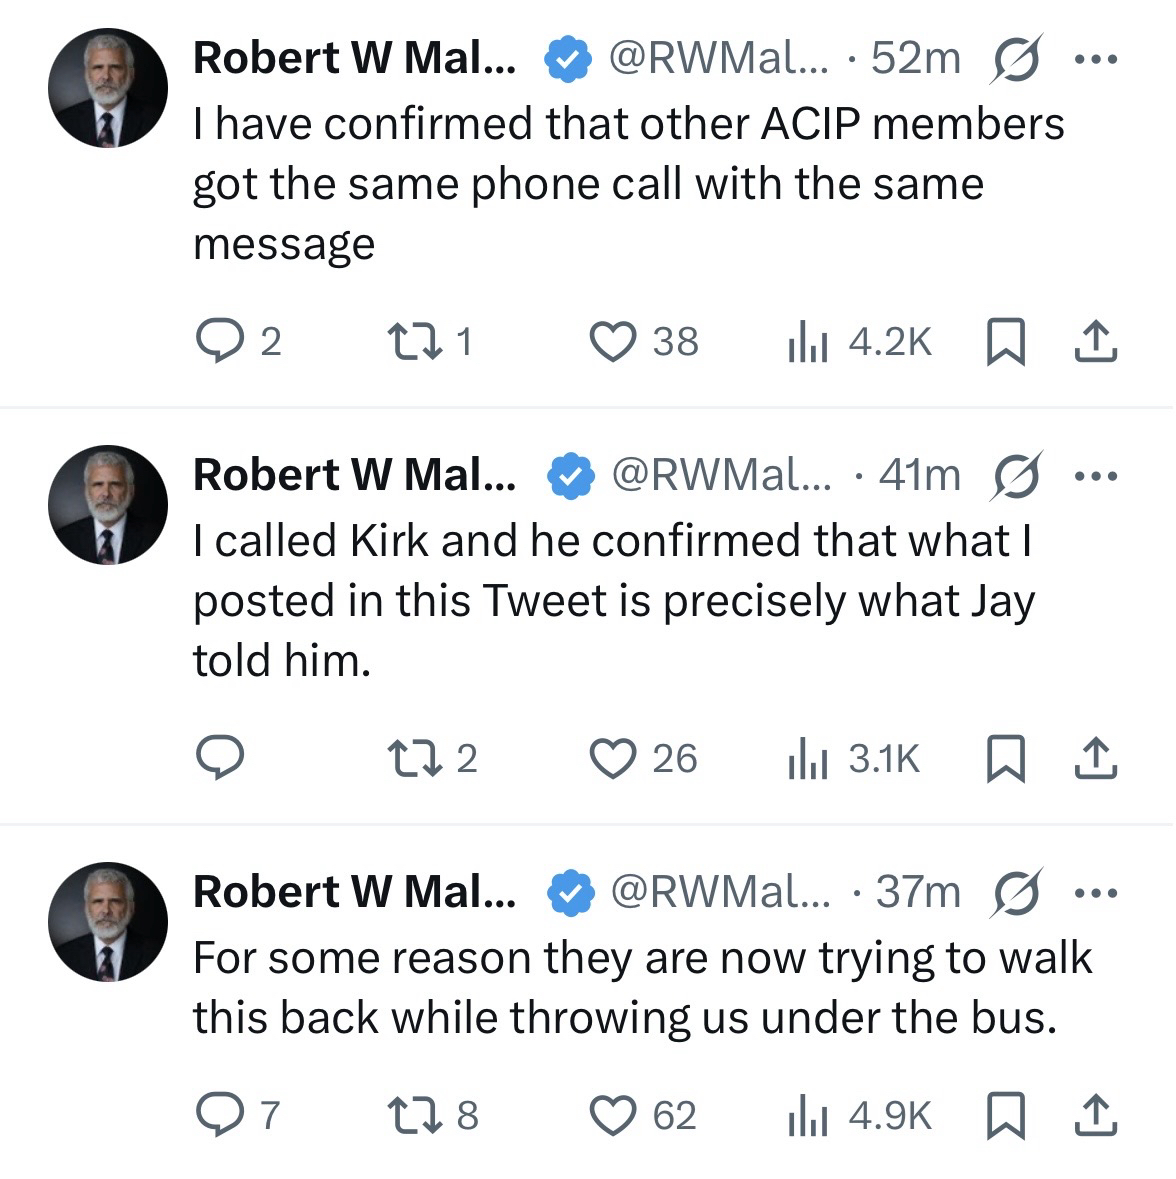View analytics showing 3.1K views
Viewport: 1176px width, 1179px height.
point(855,758)
